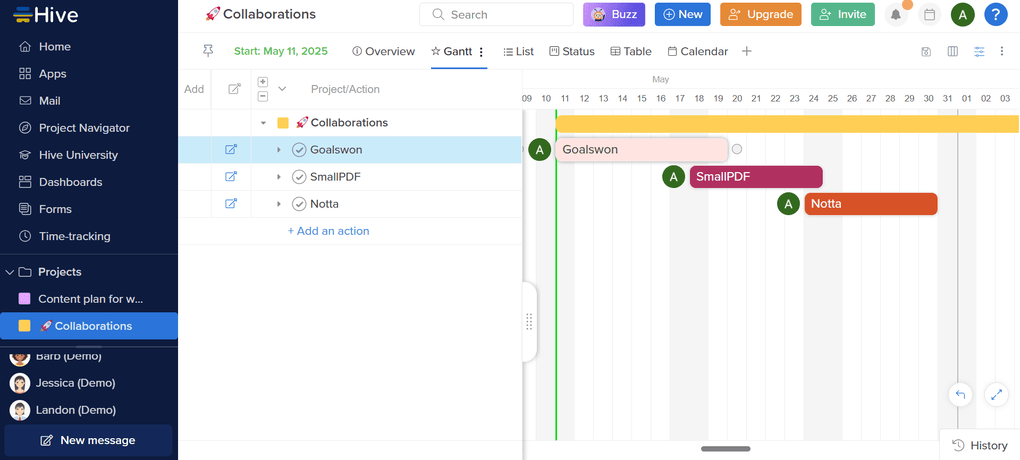
Task: Click the Search field
Action: (496, 14)
